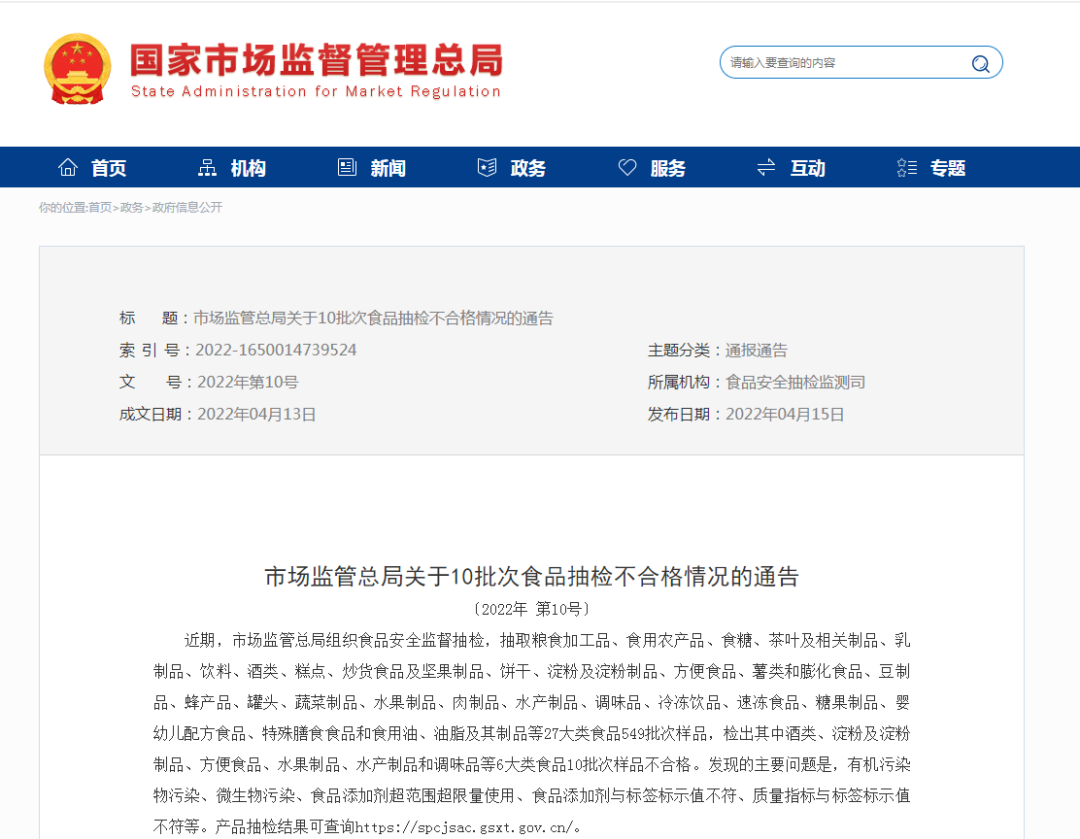This screenshot has height=839, width=1080.
Task: Click the 你的位置 breadcrumb label
Action: 61,207
